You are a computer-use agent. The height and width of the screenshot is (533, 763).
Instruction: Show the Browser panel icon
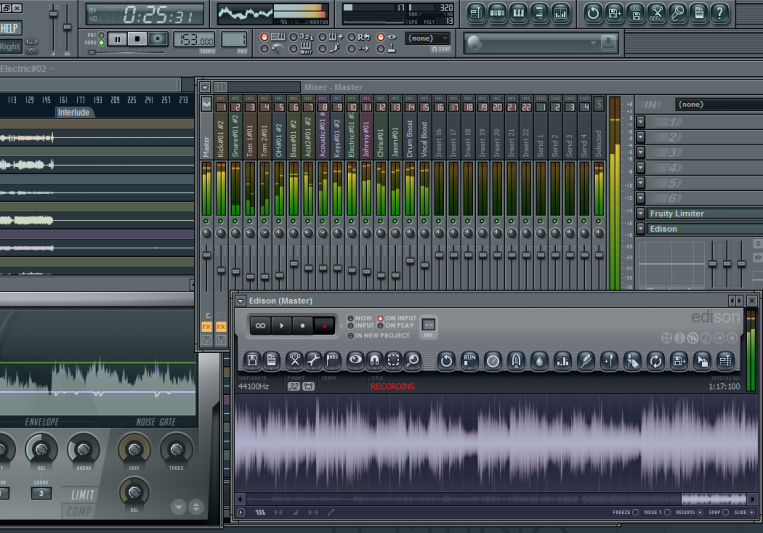coord(539,13)
